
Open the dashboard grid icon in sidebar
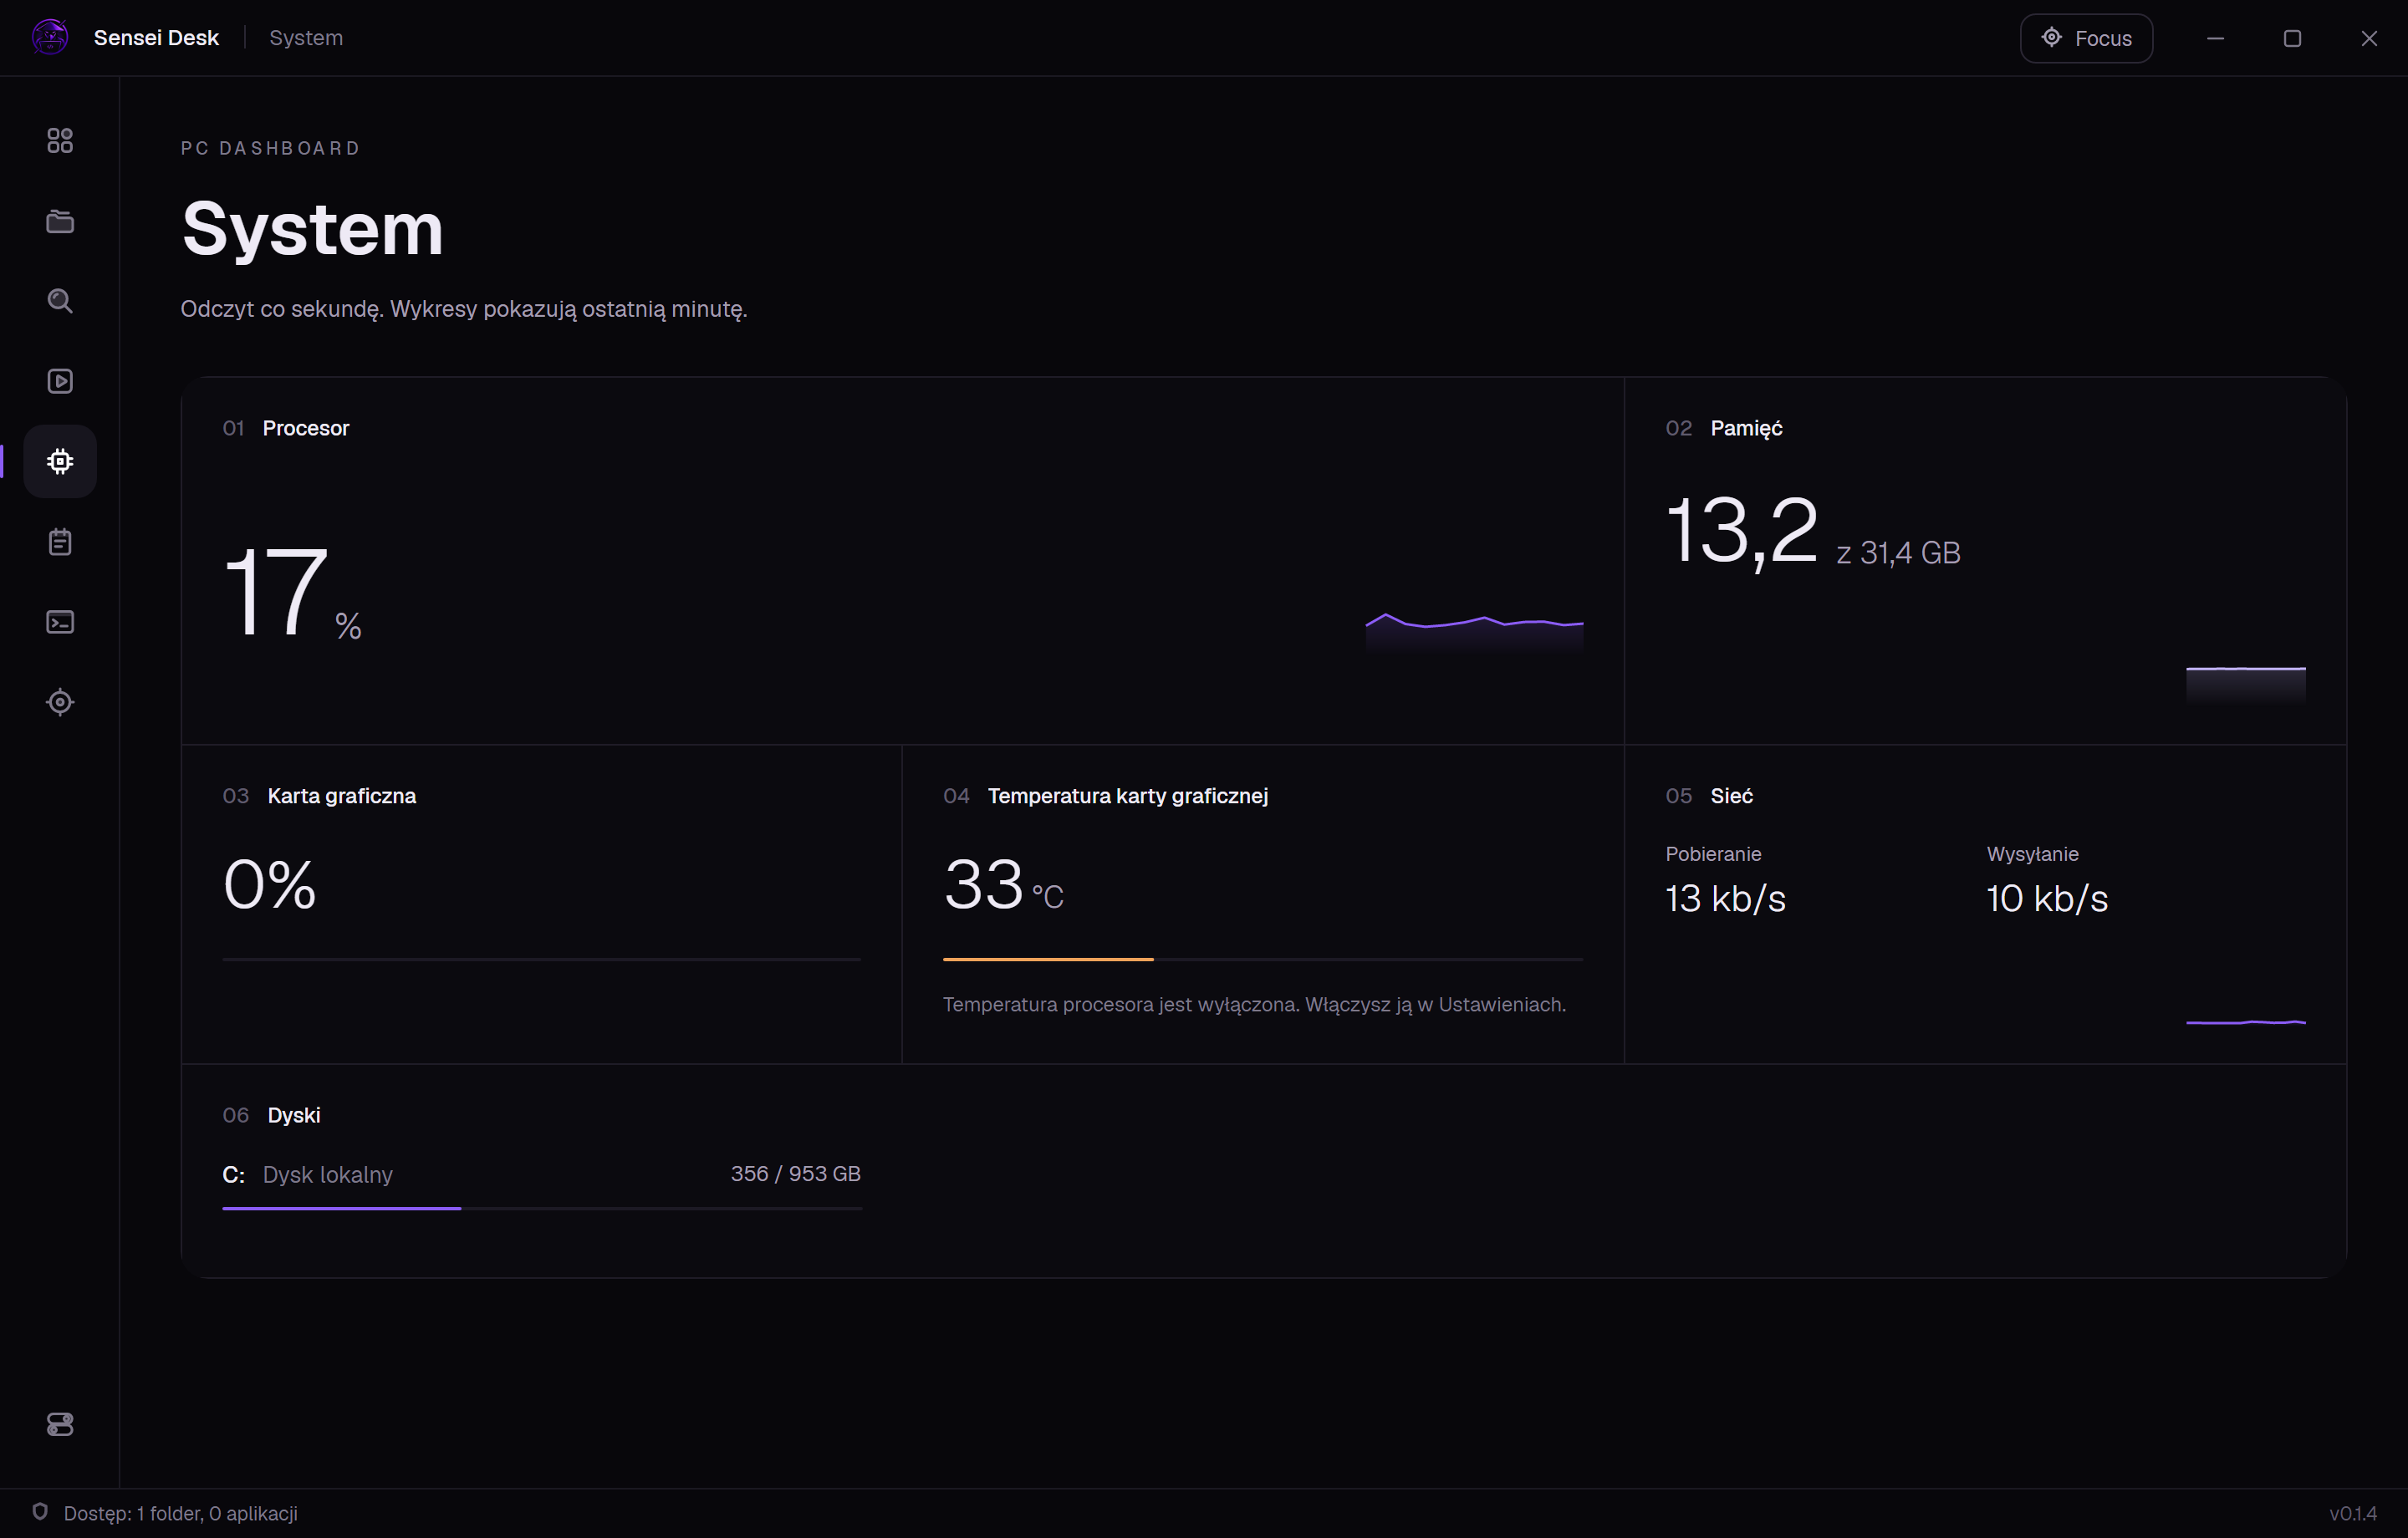tap(60, 141)
